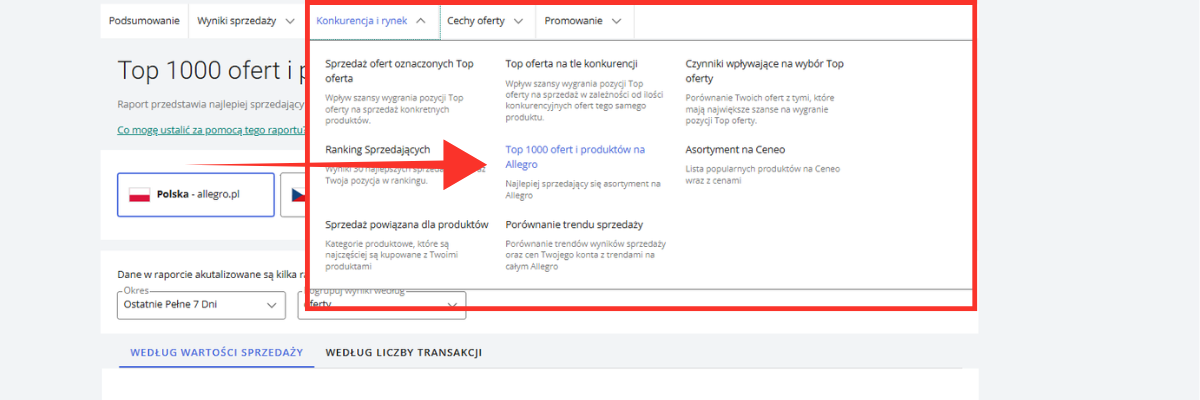Switch to Według liczby transakcji tab
The image size is (1200, 400).
[404, 353]
